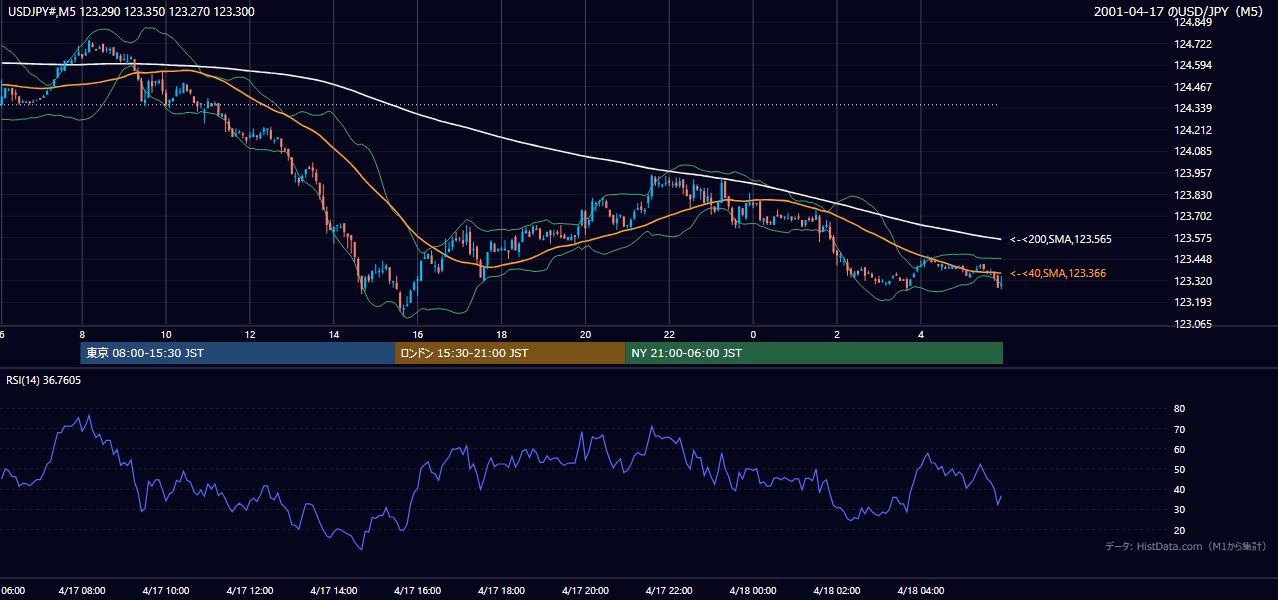Click price axis value 124.722

pyautogui.click(x=1192, y=44)
